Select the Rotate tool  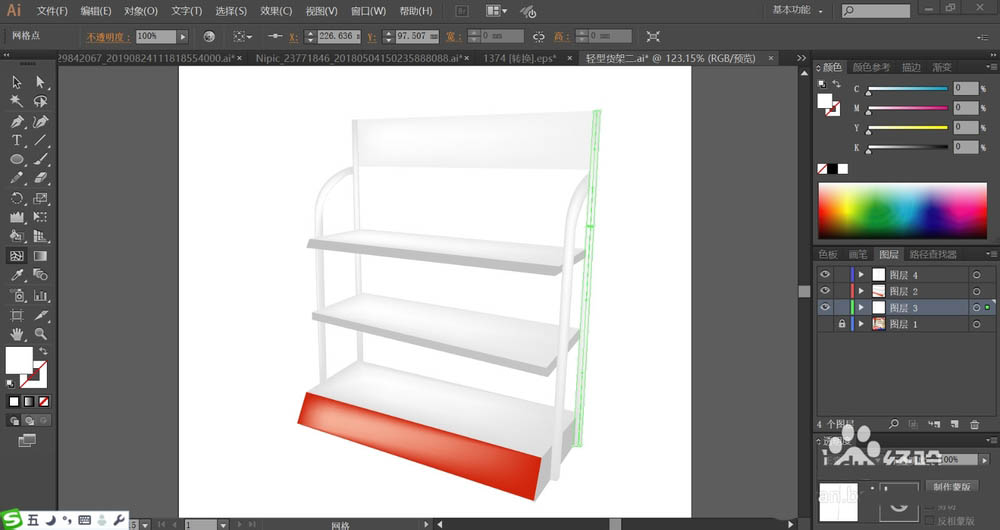17,198
